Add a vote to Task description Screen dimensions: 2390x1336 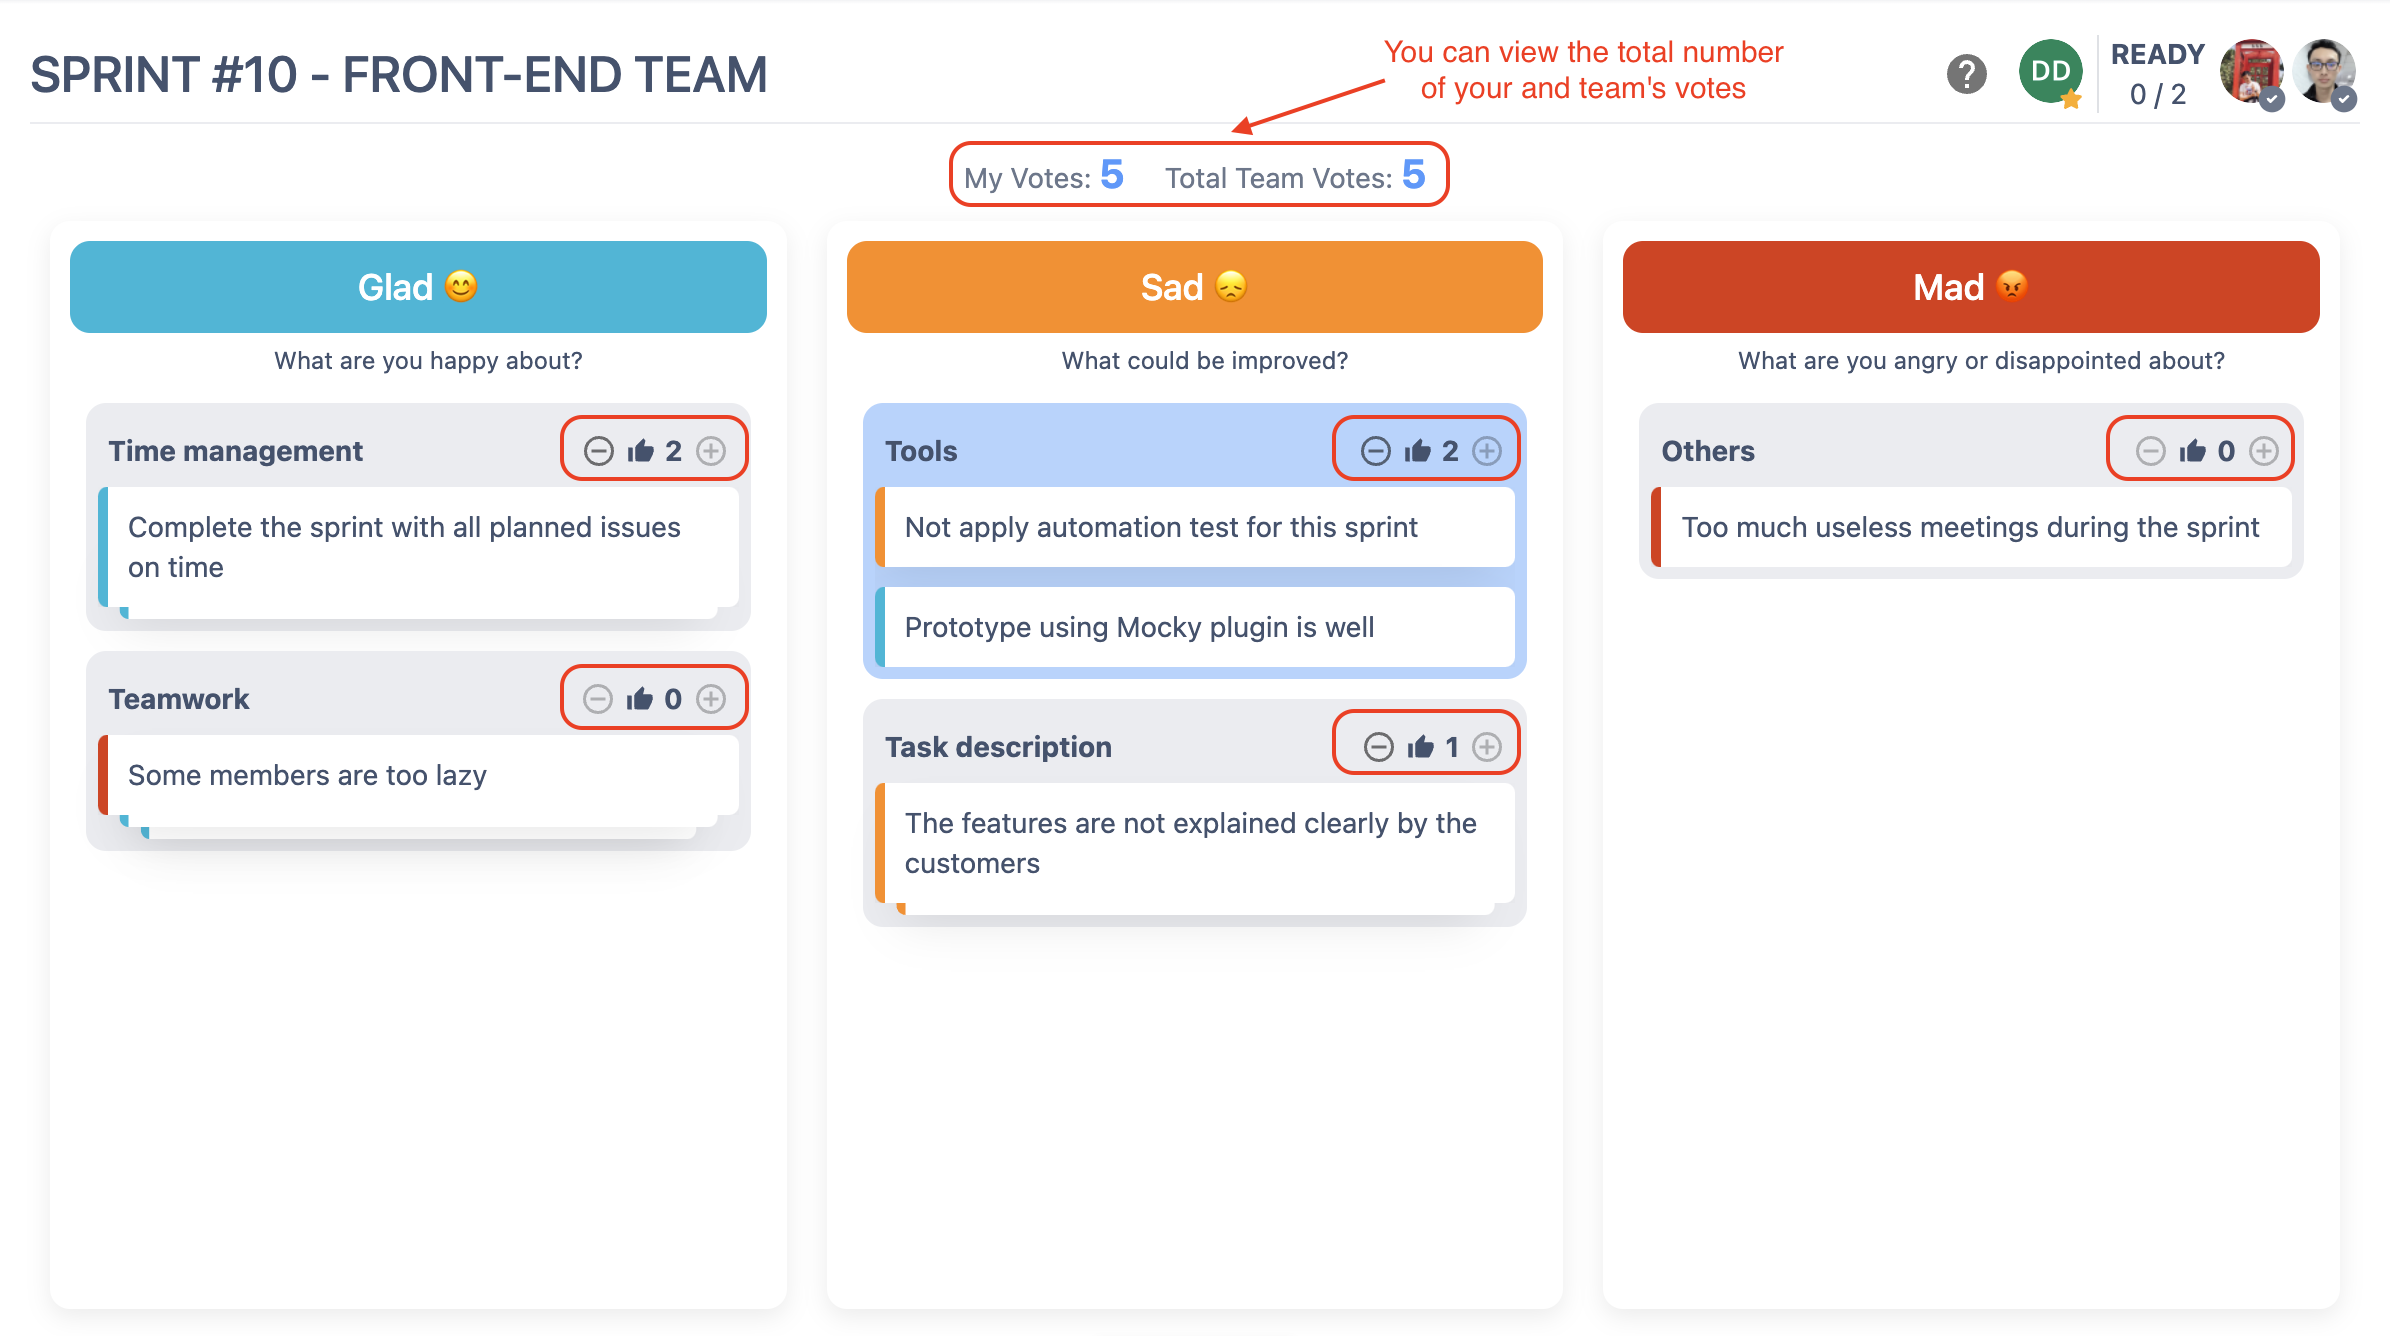1487,747
